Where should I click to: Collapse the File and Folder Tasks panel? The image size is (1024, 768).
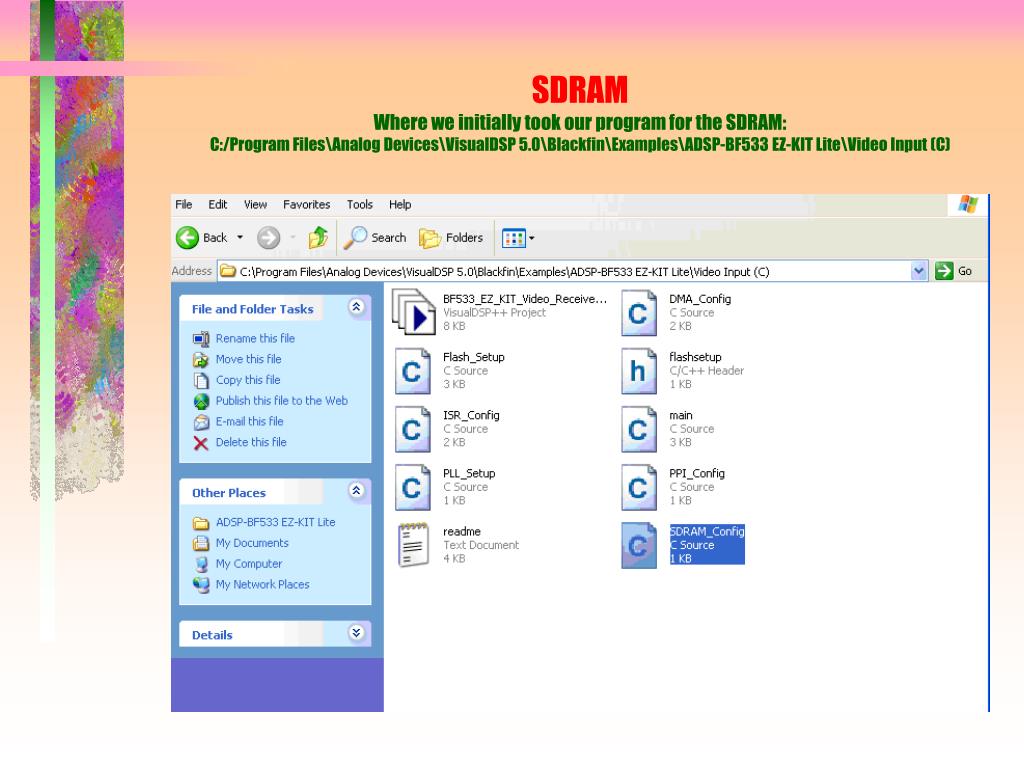coord(357,307)
